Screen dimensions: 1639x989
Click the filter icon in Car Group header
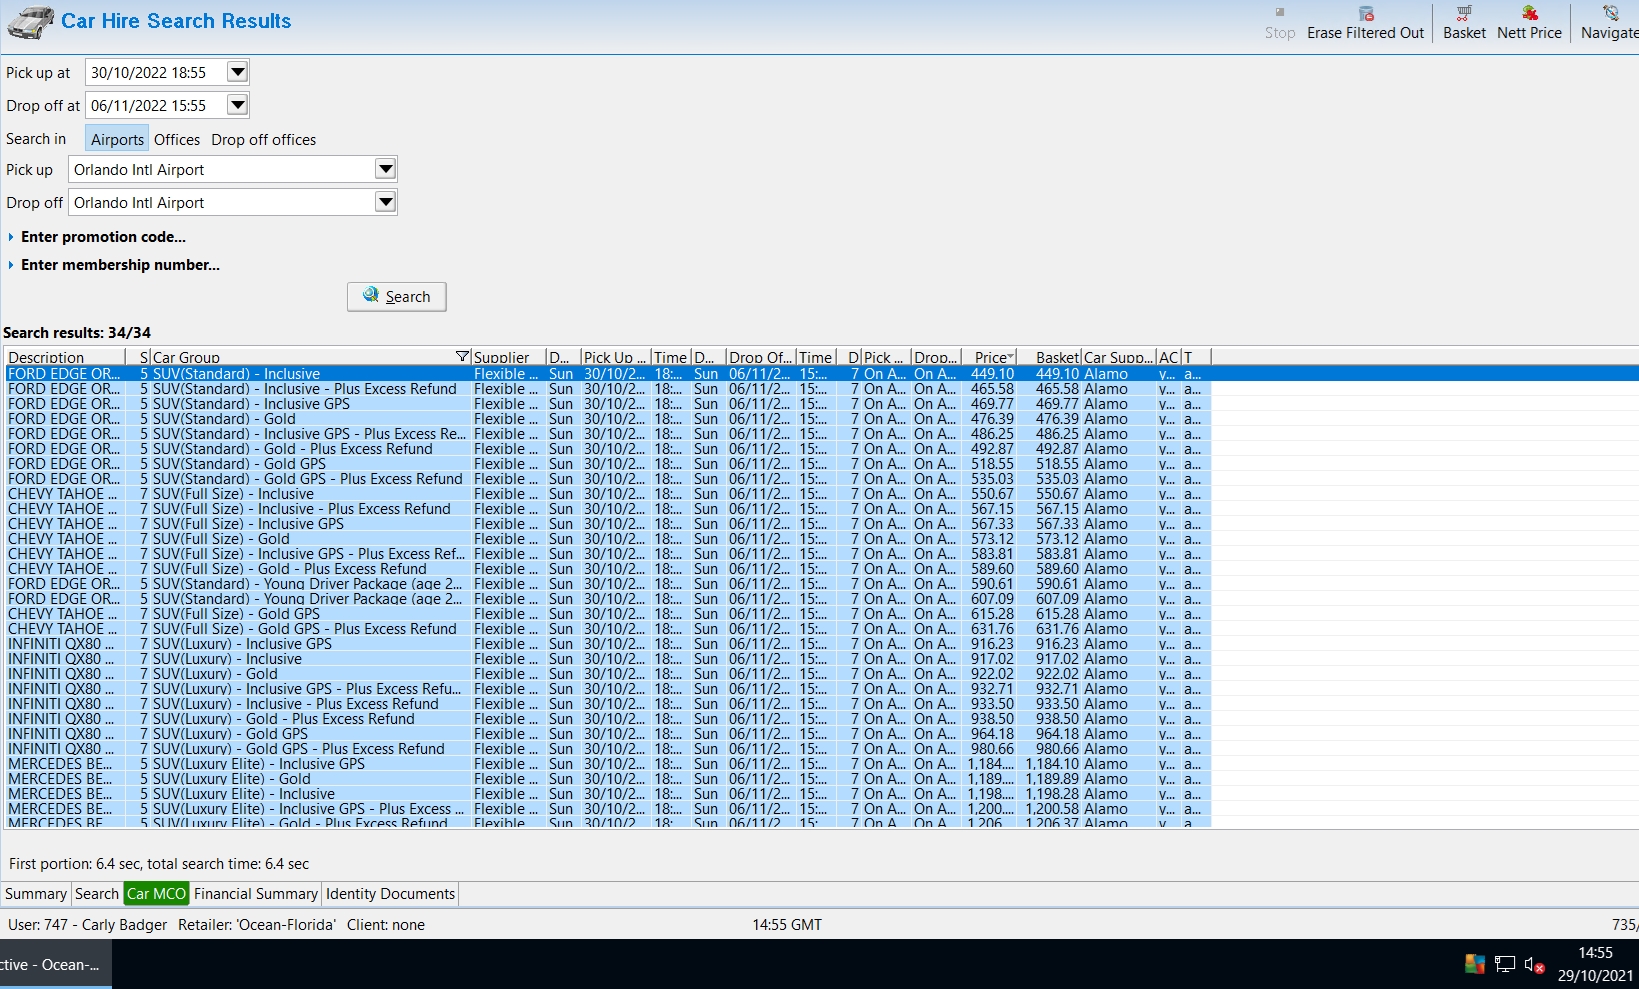pos(462,357)
